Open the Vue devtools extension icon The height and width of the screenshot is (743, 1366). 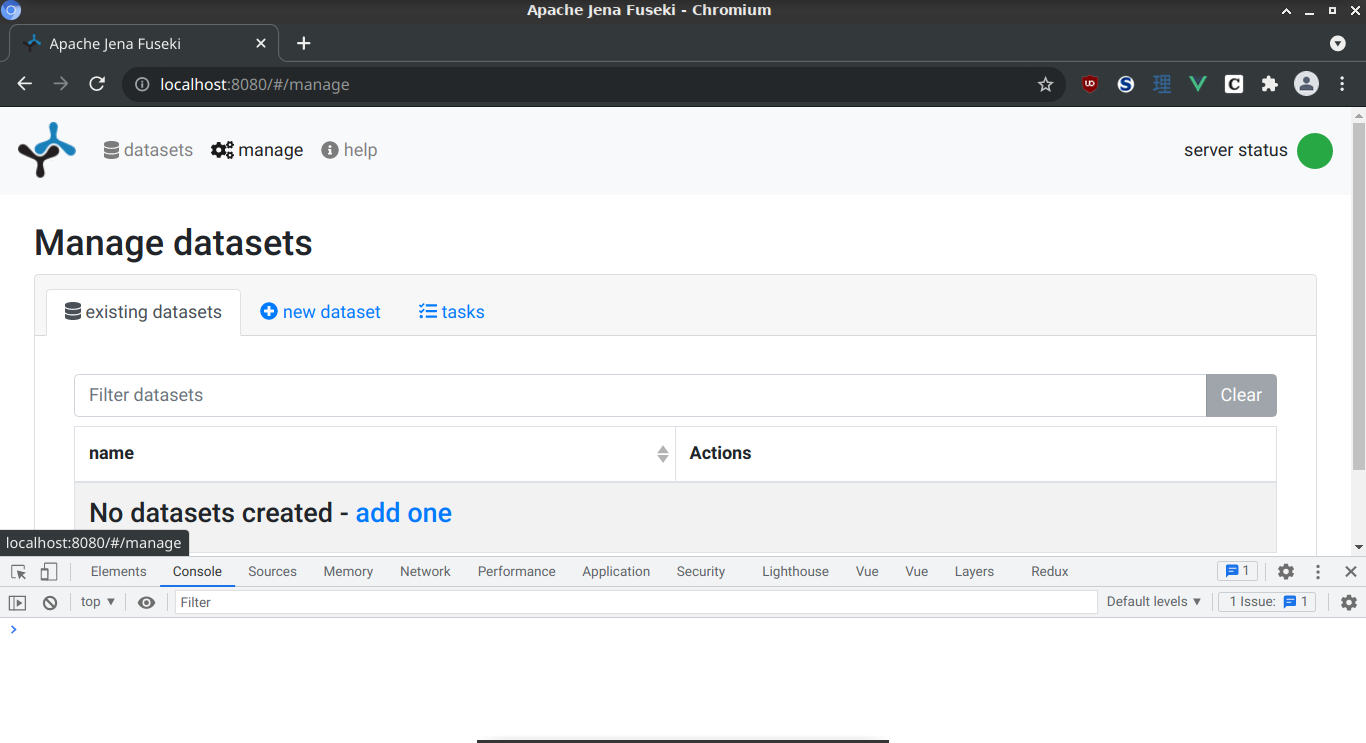(1198, 84)
